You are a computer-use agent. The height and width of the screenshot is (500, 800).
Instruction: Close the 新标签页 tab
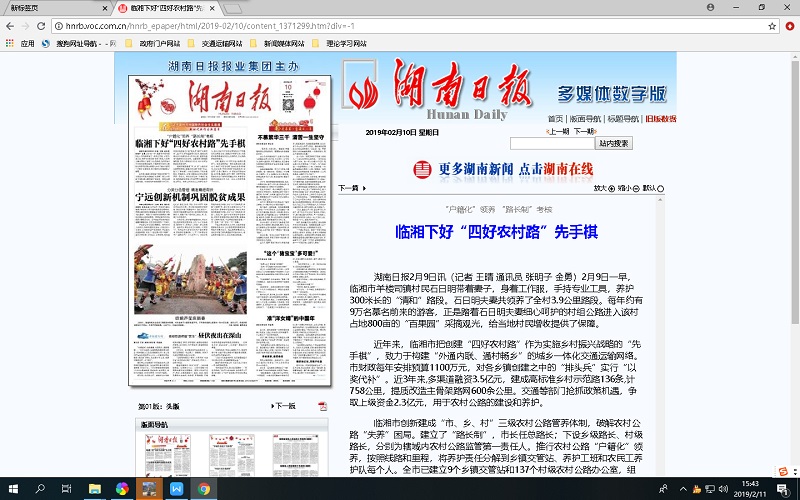(105, 8)
